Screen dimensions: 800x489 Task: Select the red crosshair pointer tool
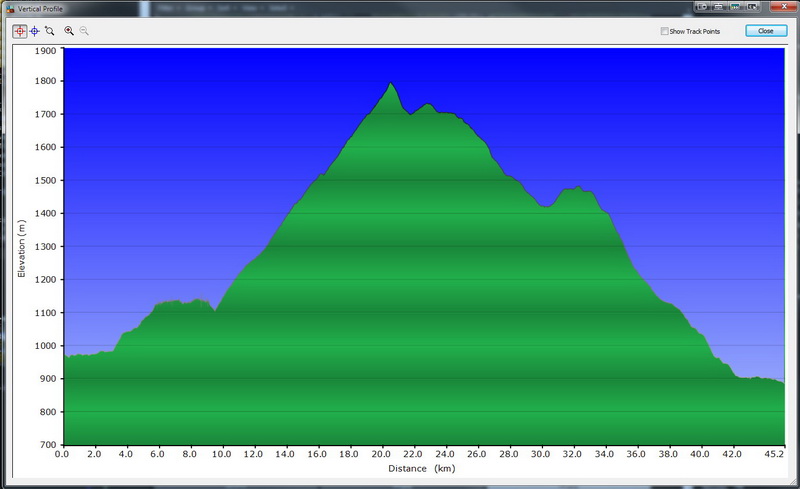(19, 31)
